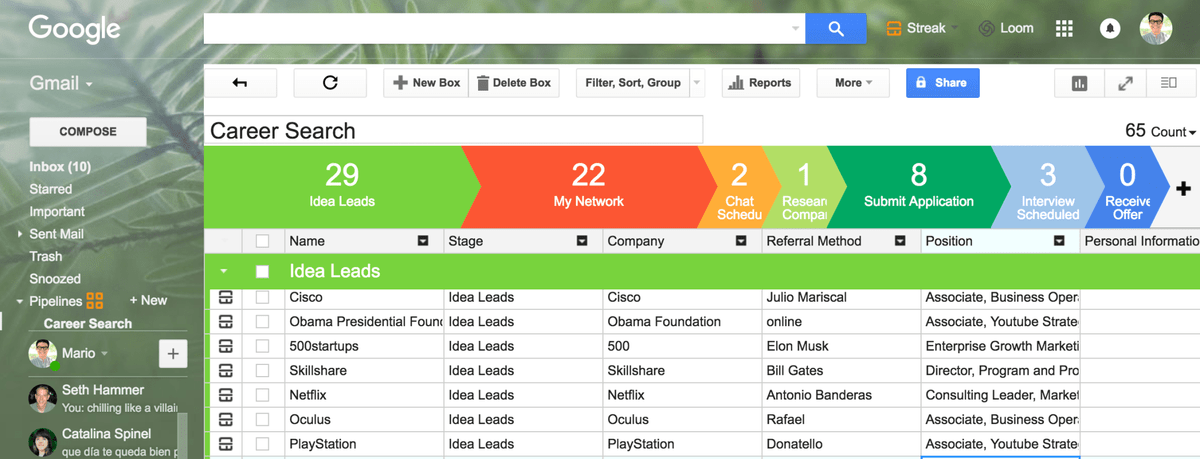Viewport: 1200px width, 459px height.
Task: Check the 500startups row checkbox
Action: coord(263,346)
